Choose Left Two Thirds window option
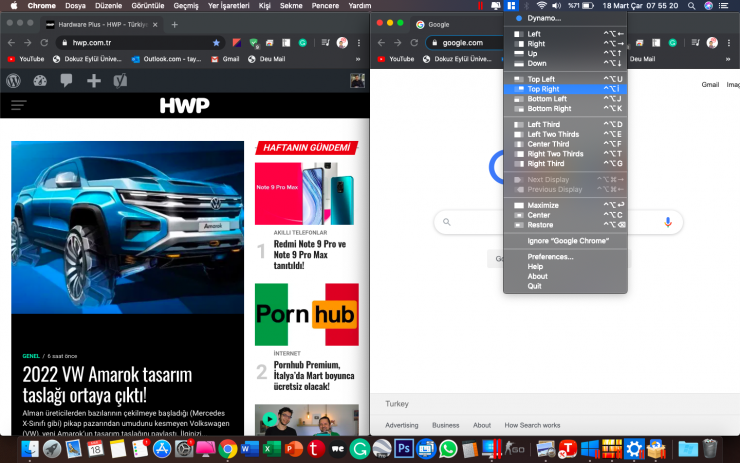This screenshot has height=463, width=740. (565, 134)
